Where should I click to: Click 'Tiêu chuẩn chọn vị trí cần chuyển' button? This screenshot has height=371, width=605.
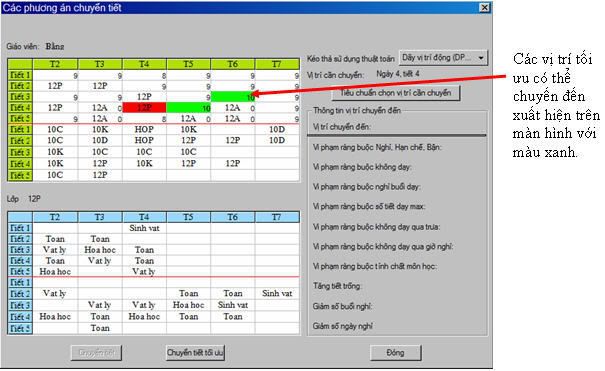pos(395,93)
